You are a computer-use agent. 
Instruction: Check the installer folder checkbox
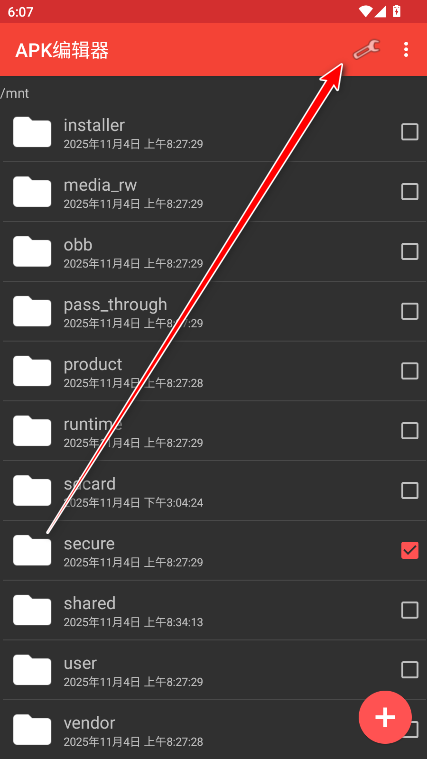(410, 132)
